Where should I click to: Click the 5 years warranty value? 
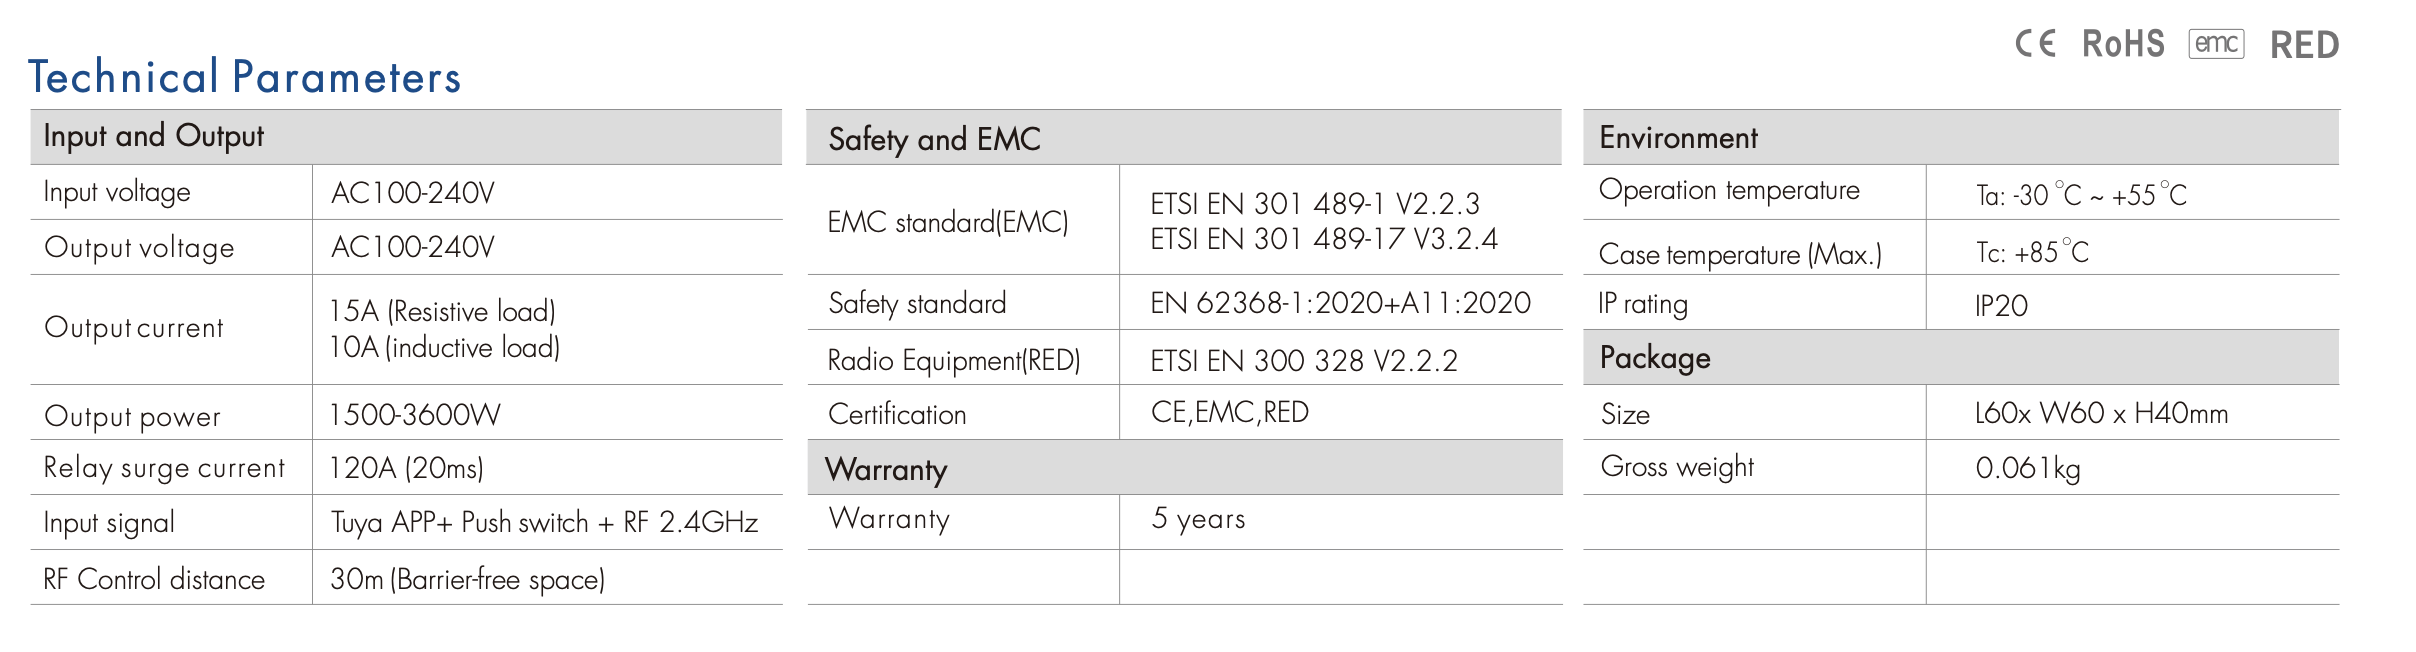(1198, 519)
